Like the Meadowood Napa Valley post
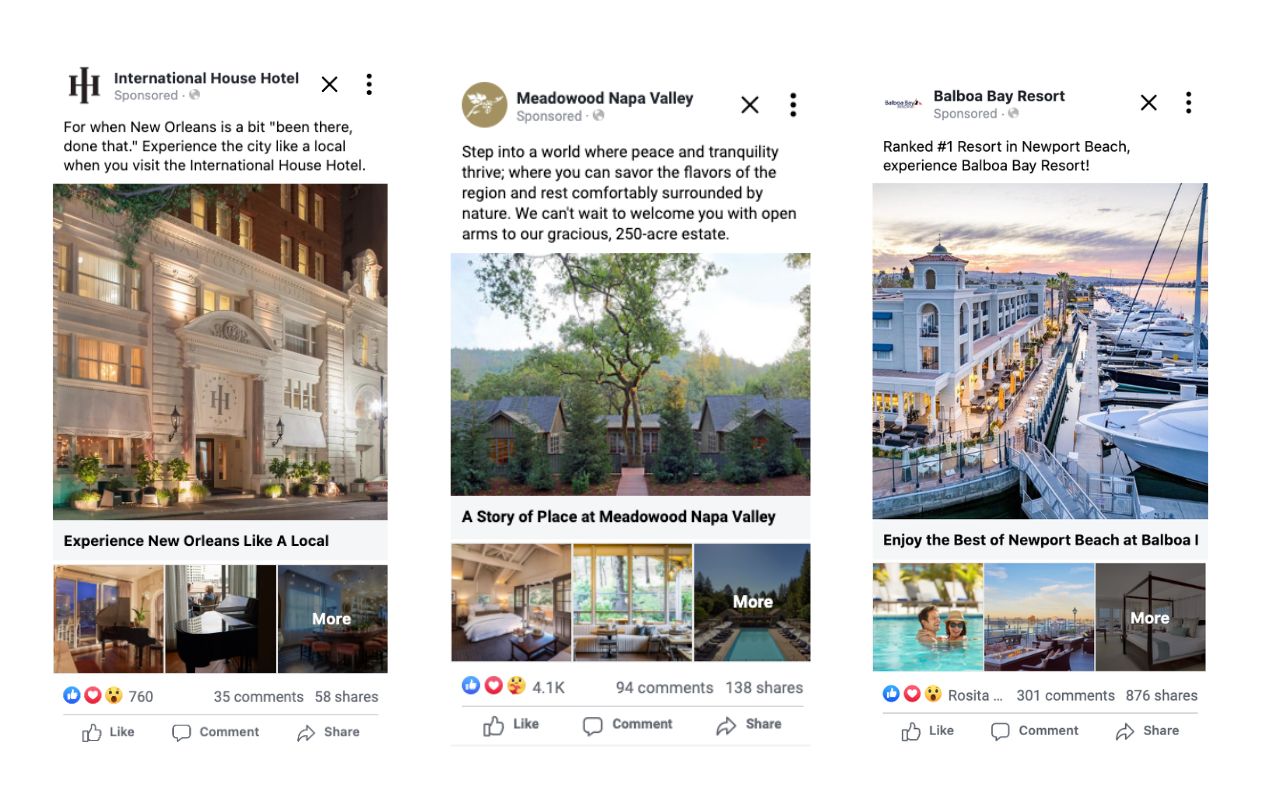 pos(511,725)
